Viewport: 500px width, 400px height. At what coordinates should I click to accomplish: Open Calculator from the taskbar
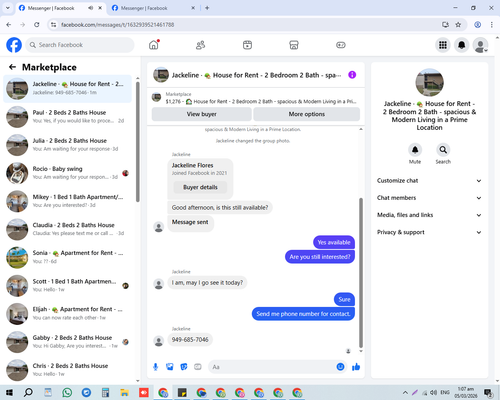tap(105, 393)
